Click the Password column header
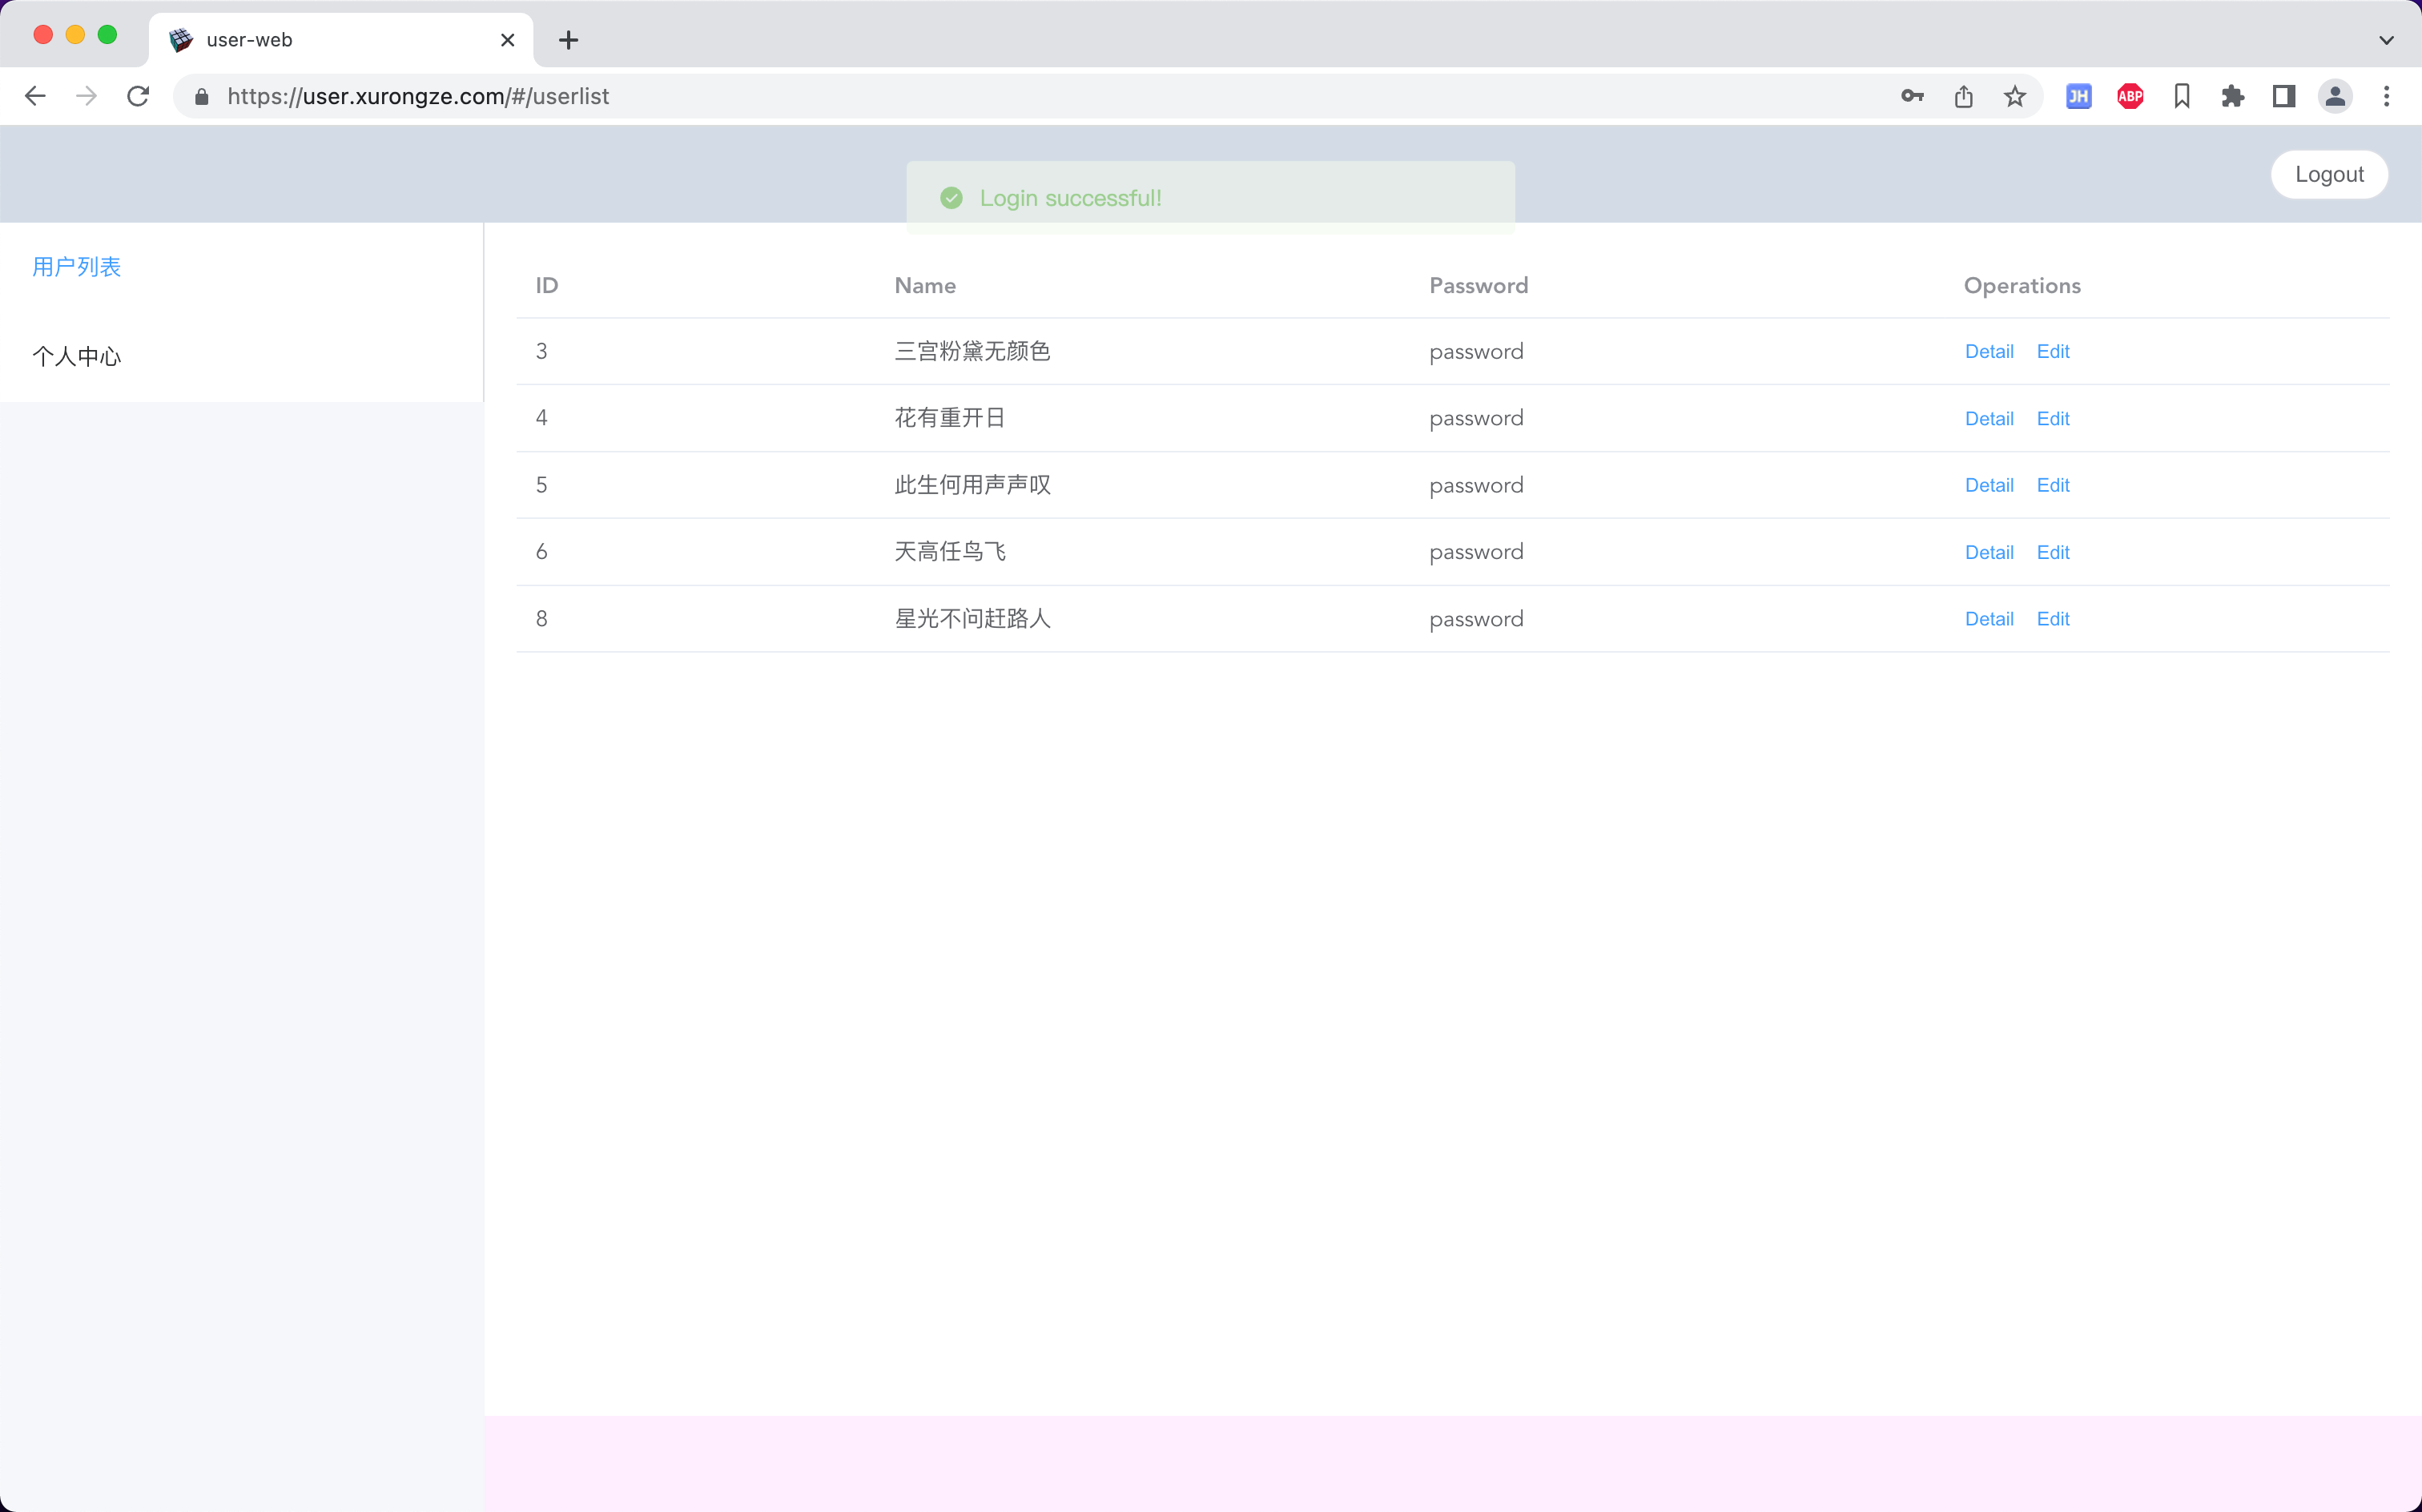This screenshot has height=1512, width=2422. pyautogui.click(x=1478, y=285)
